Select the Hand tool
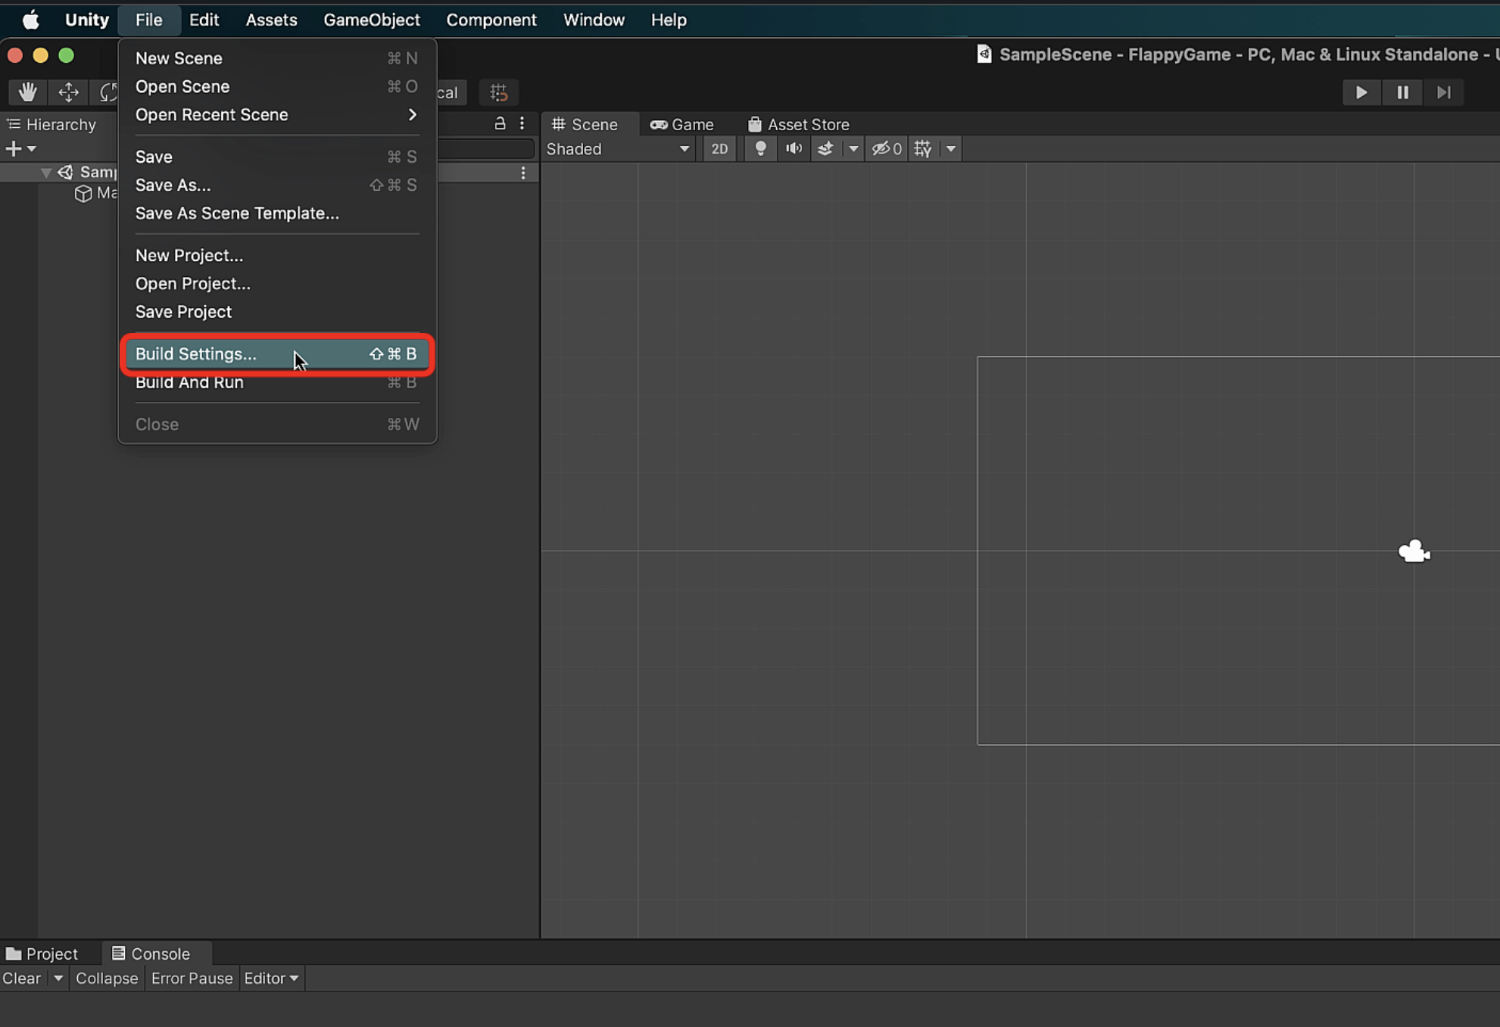The image size is (1500, 1027). 27,92
